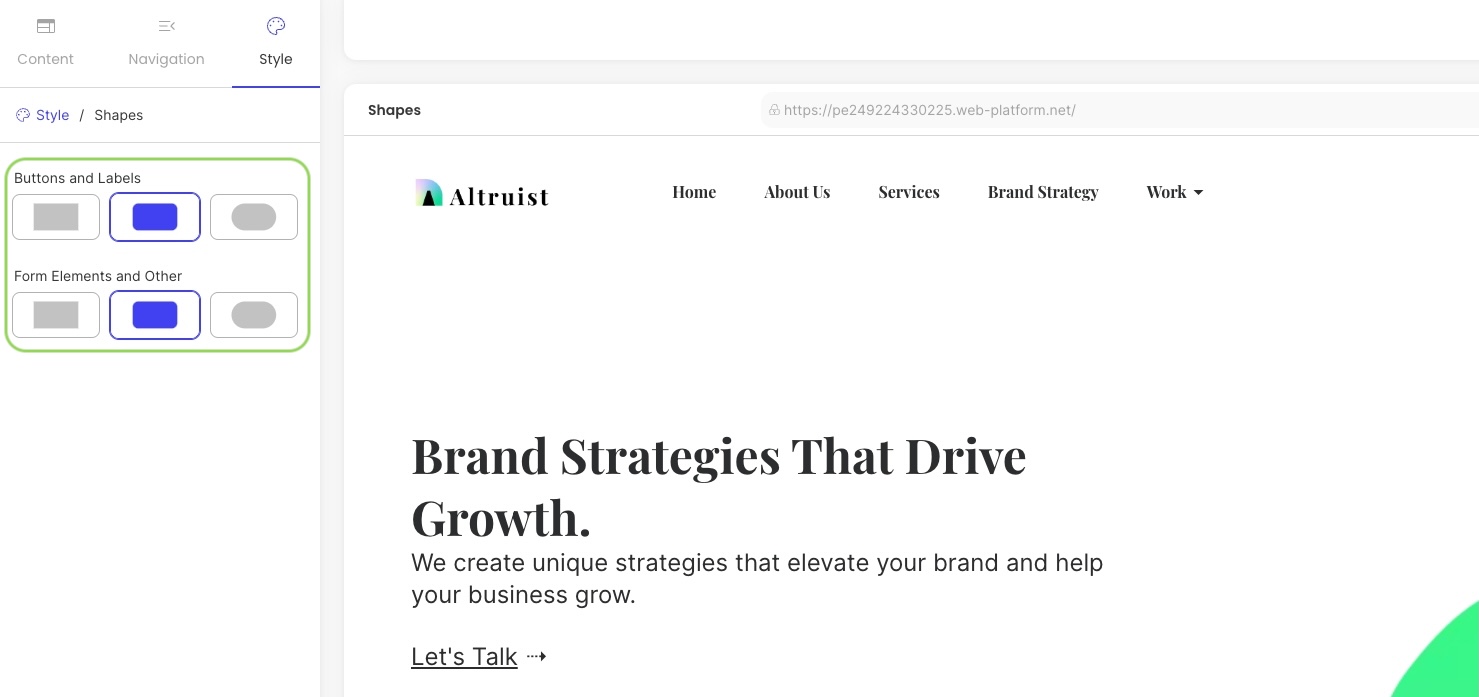The width and height of the screenshot is (1479, 697).
Task: Click the preview URL address field
Action: (x=1120, y=110)
